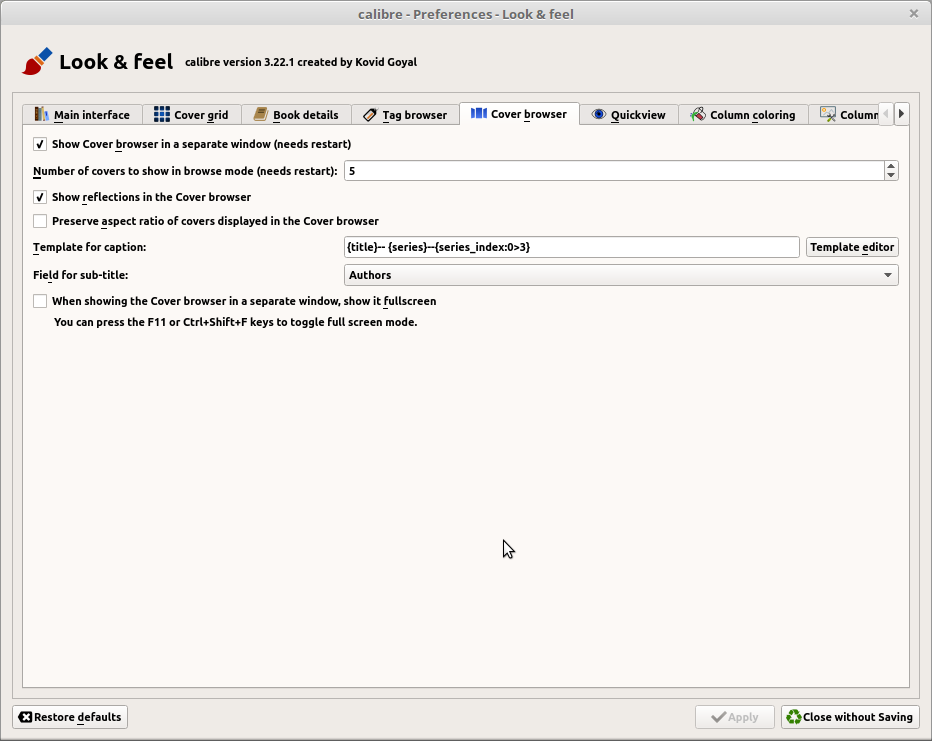The width and height of the screenshot is (932, 741).
Task: Click the cut-off Column icons tab icon
Action: tap(827, 114)
